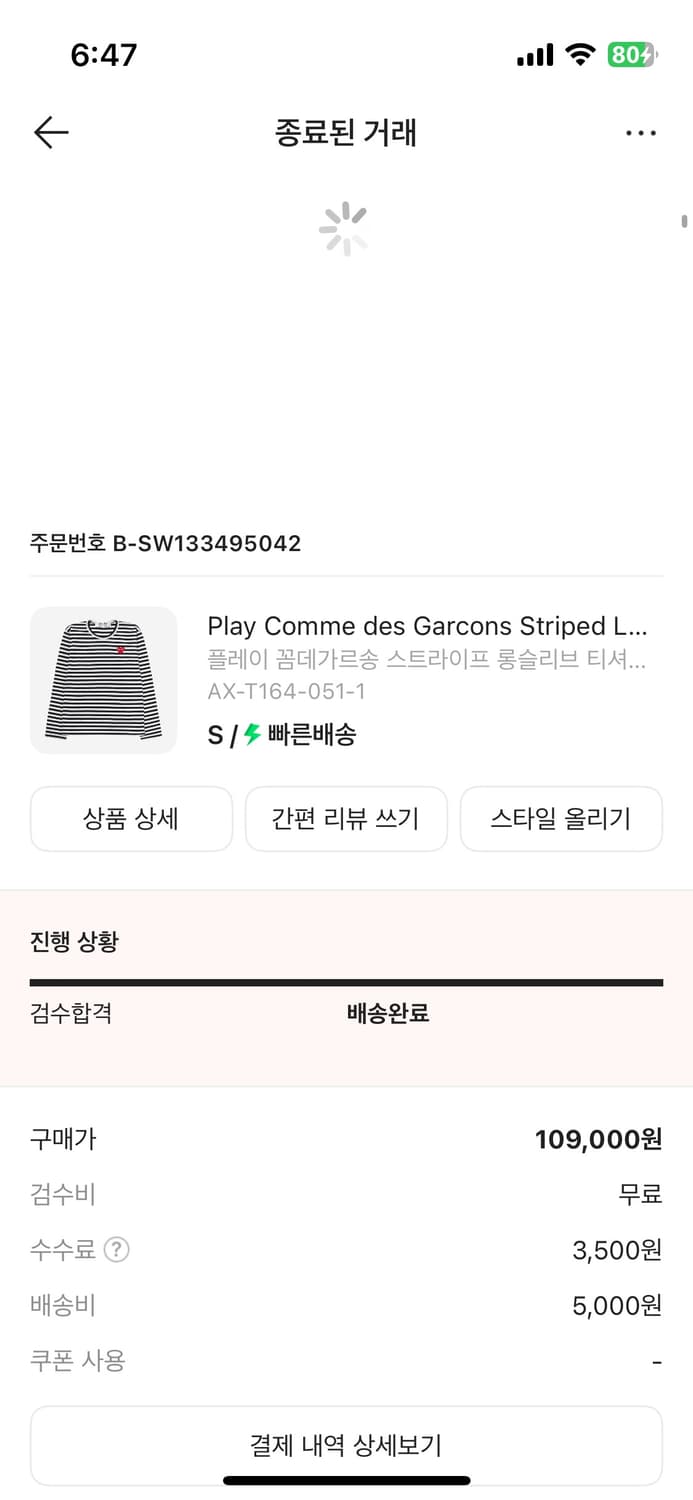
Task: Tap 간편 리뷰 쓰기 to write review
Action: point(346,818)
